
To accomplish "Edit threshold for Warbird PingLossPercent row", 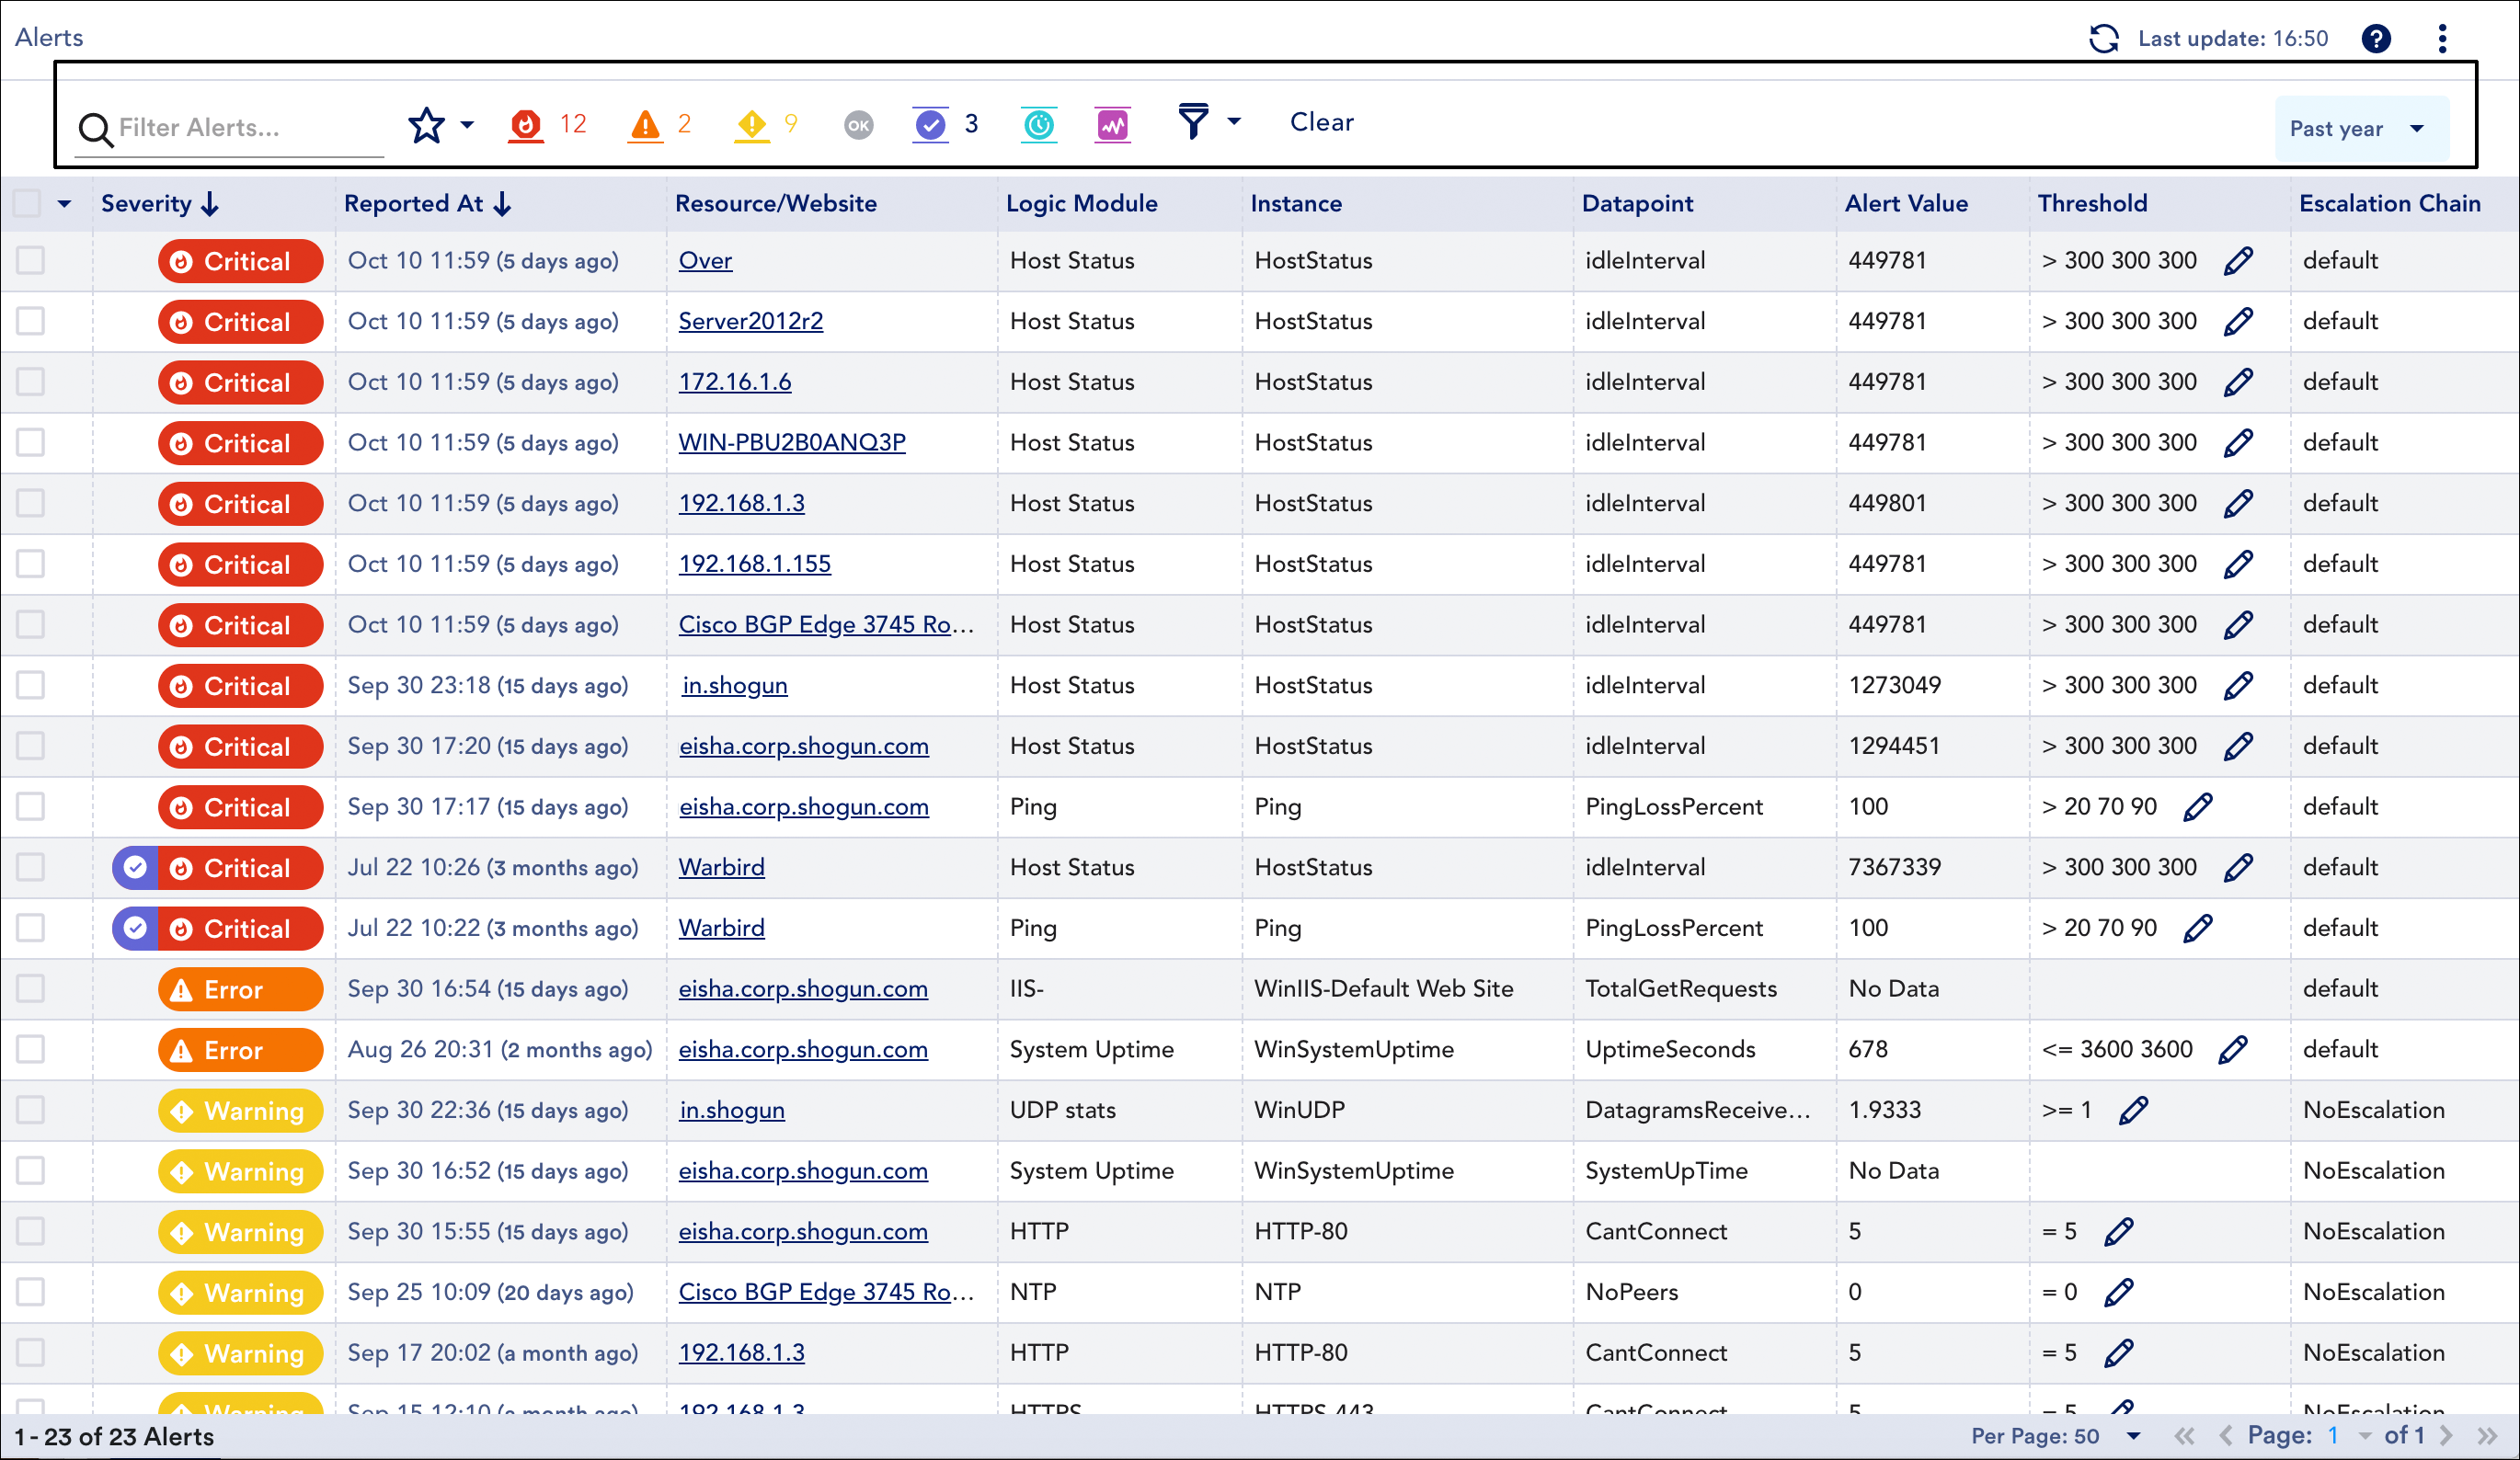I will pos(2199,928).
